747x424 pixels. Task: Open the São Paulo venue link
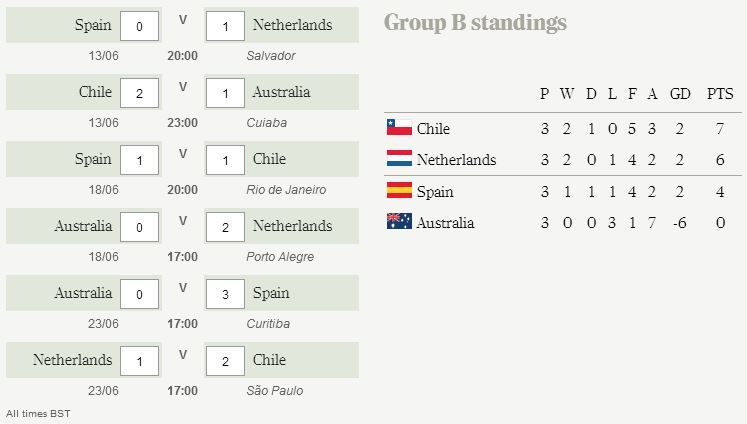coord(274,391)
